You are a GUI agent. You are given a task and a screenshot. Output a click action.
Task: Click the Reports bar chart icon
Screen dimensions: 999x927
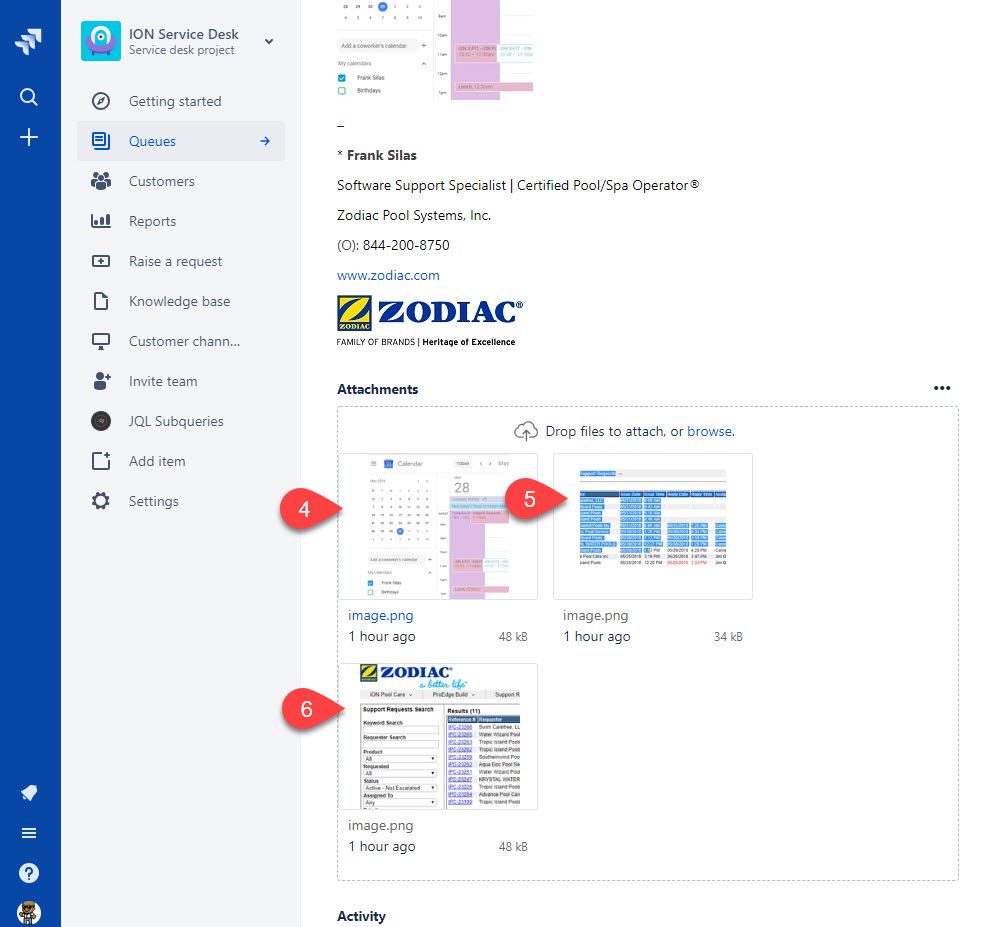[x=101, y=221]
